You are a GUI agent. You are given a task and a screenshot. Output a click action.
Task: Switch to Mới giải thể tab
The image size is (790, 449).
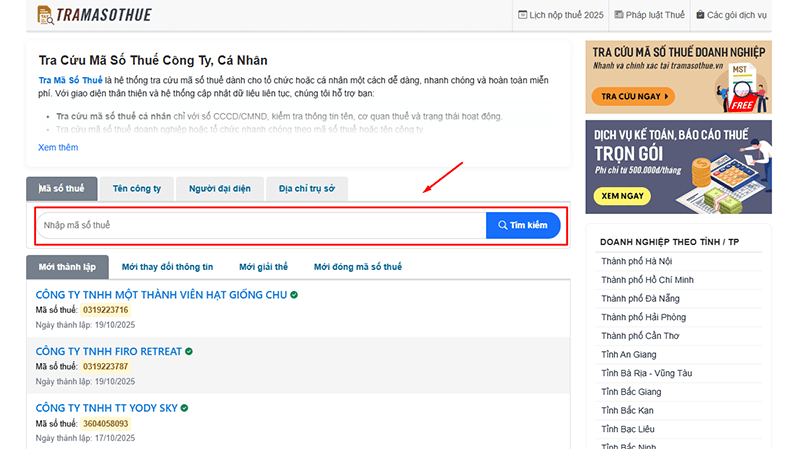263,267
